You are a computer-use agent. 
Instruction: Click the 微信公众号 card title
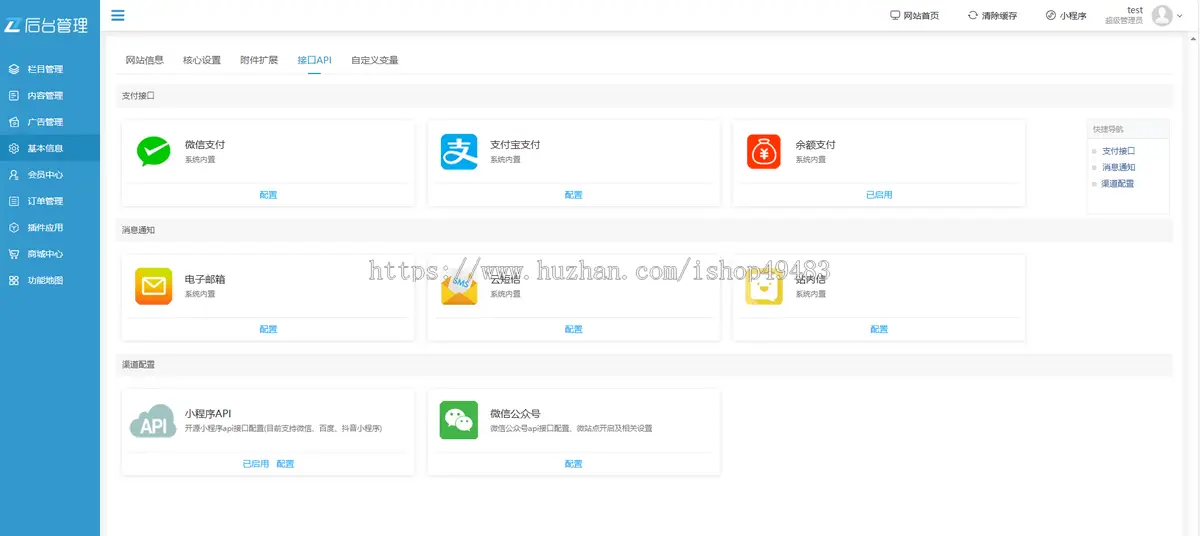[515, 413]
